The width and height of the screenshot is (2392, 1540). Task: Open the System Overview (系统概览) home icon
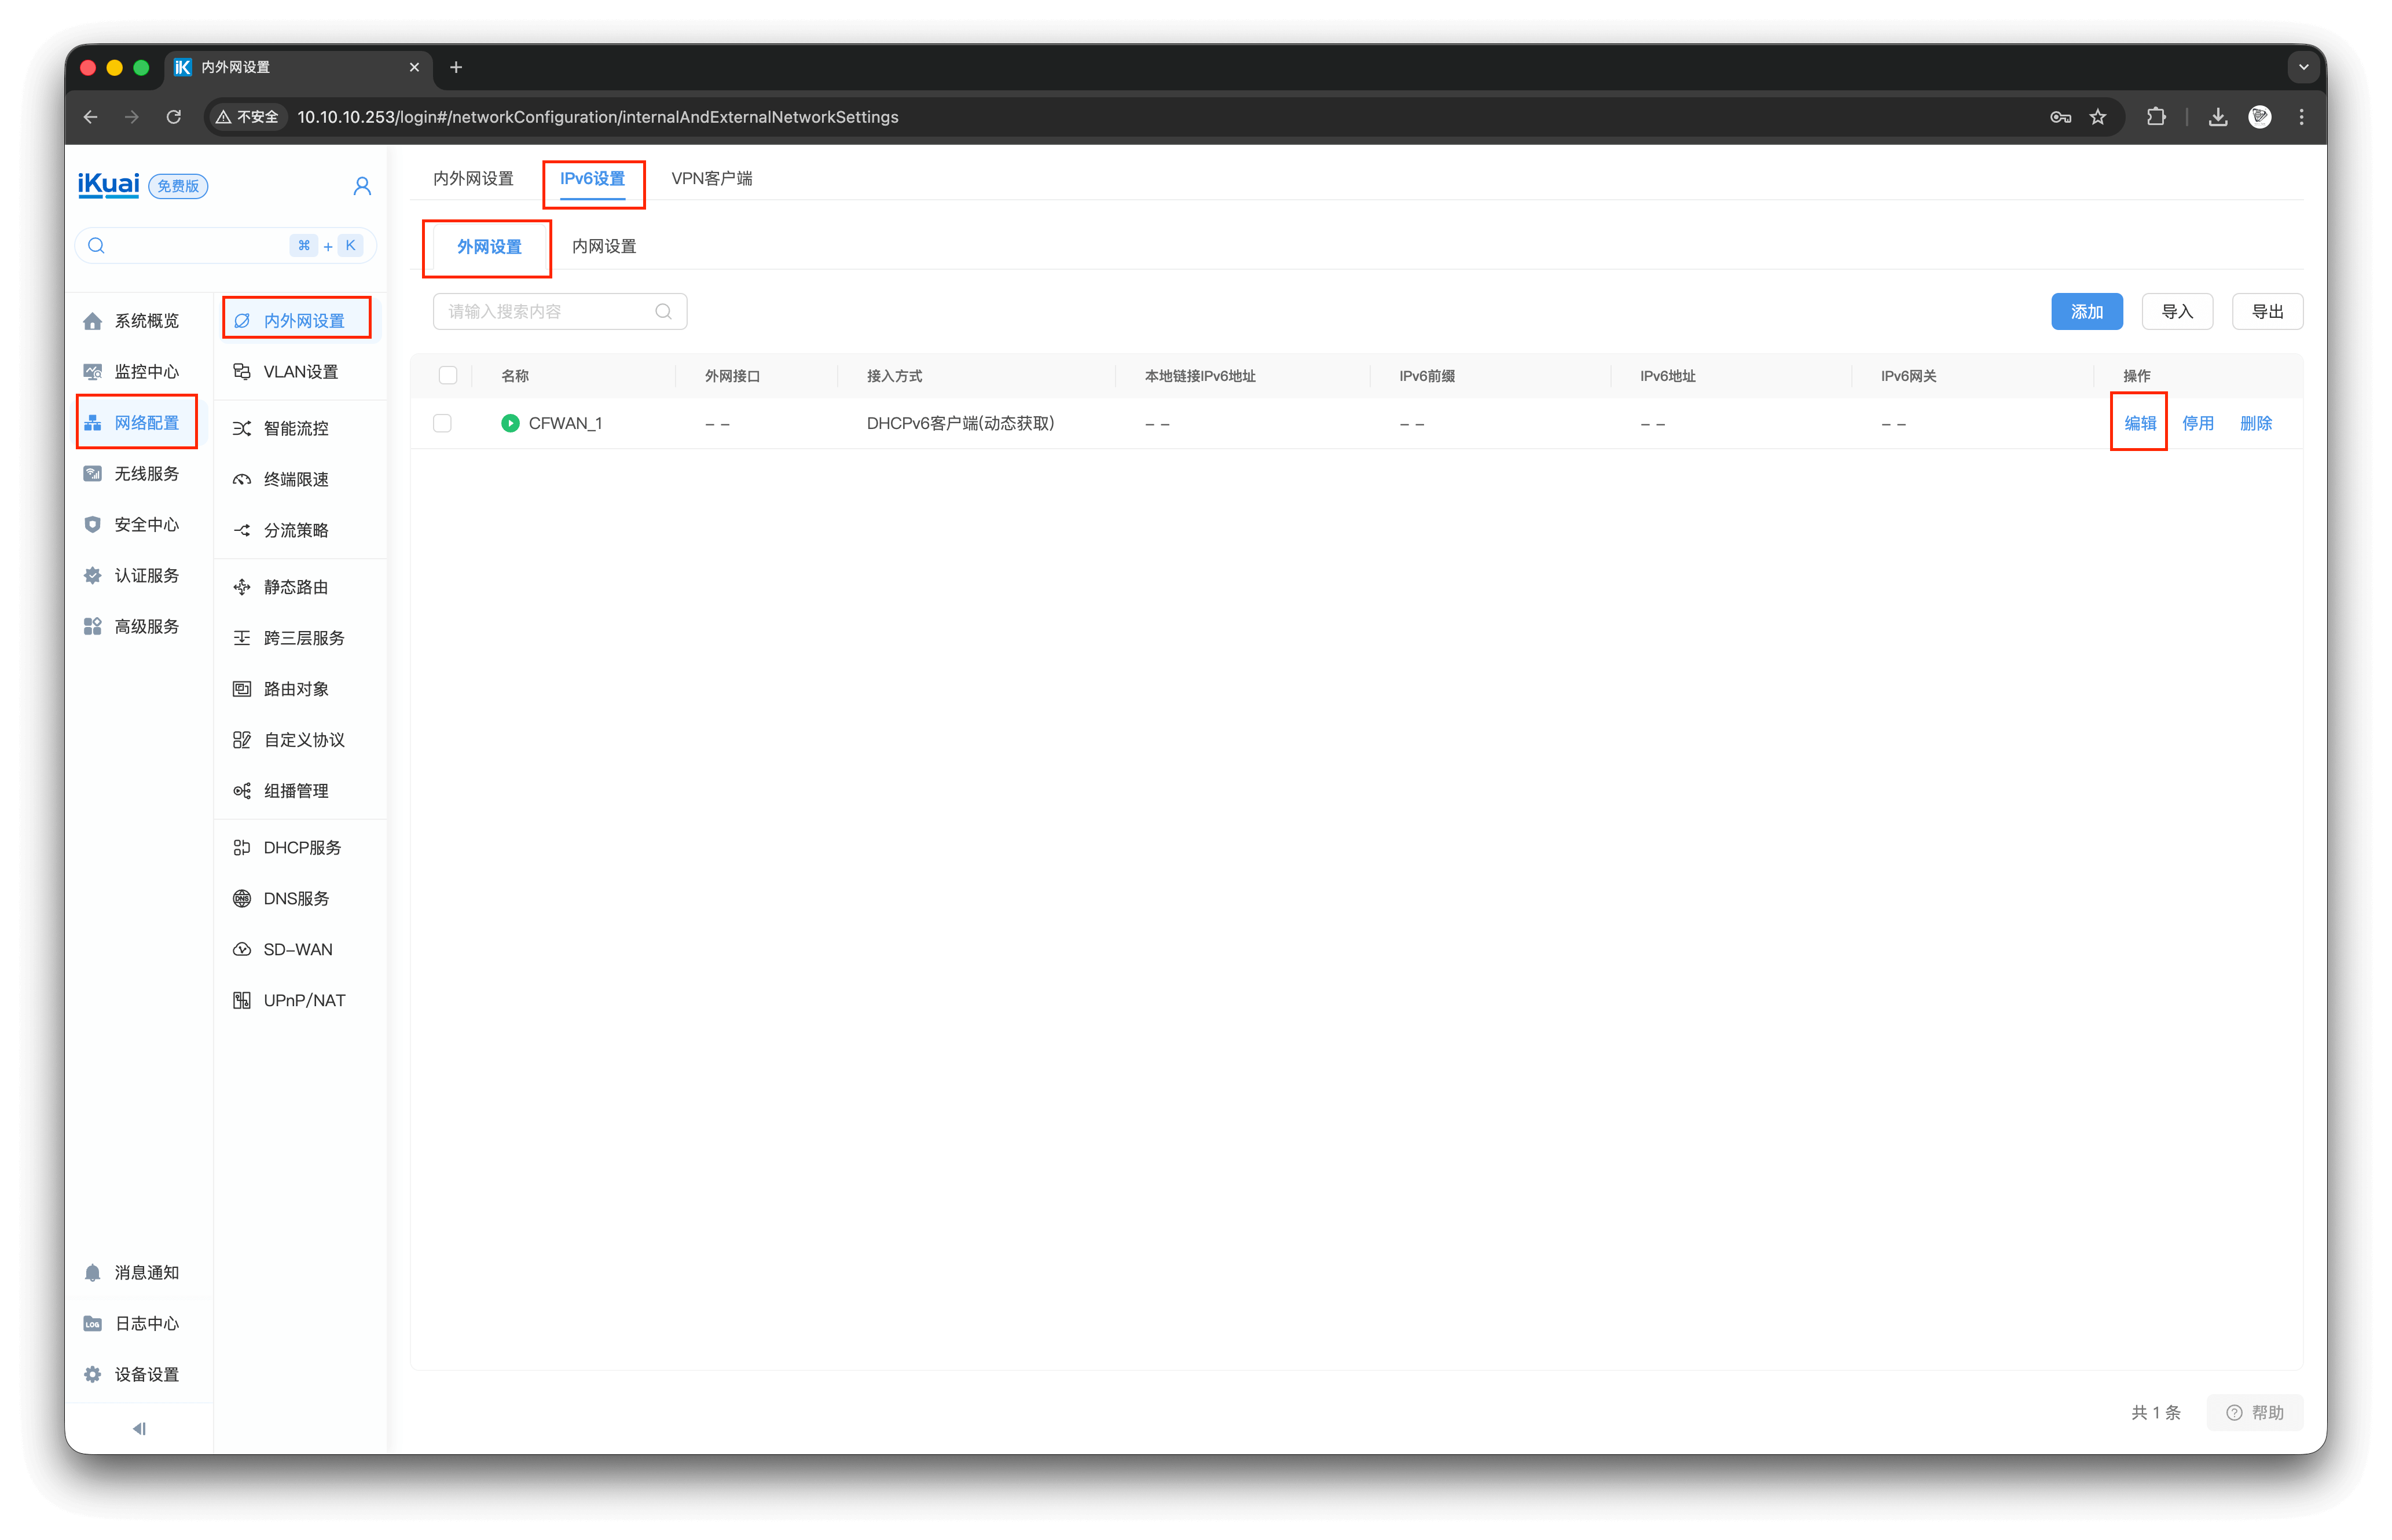click(x=93, y=321)
